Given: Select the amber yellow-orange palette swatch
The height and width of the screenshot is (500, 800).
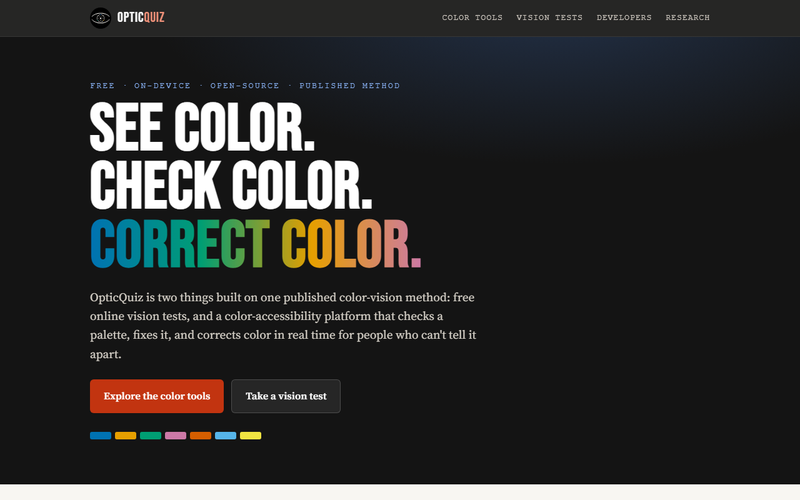Looking at the screenshot, I should 126,436.
